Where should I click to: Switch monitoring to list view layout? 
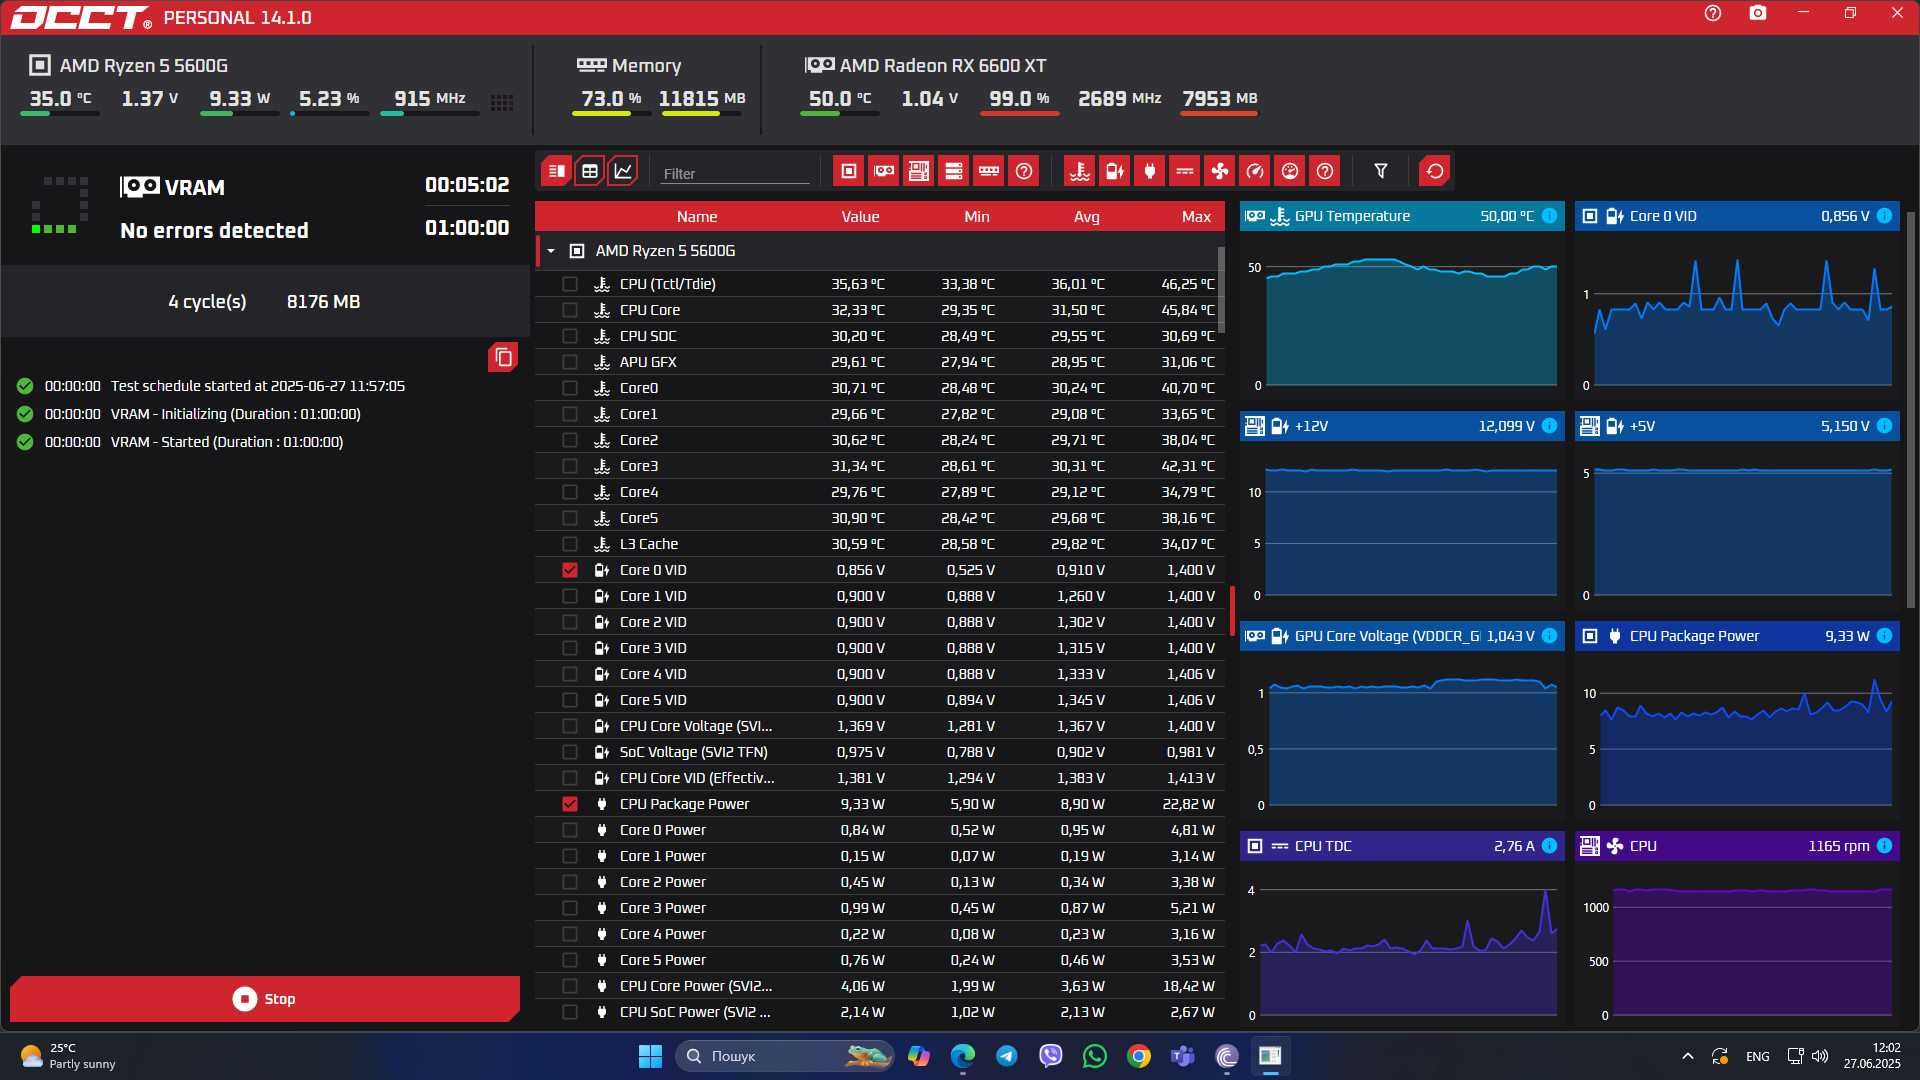pyautogui.click(x=556, y=171)
